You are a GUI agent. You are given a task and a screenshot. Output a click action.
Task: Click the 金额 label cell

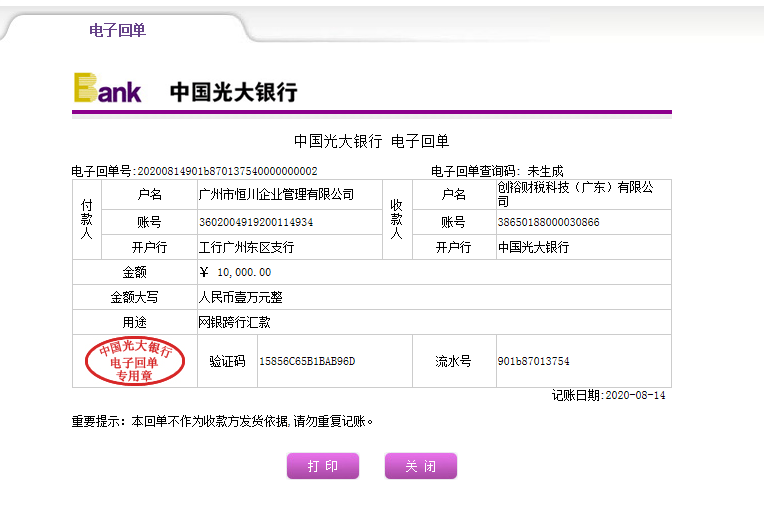[x=134, y=272]
